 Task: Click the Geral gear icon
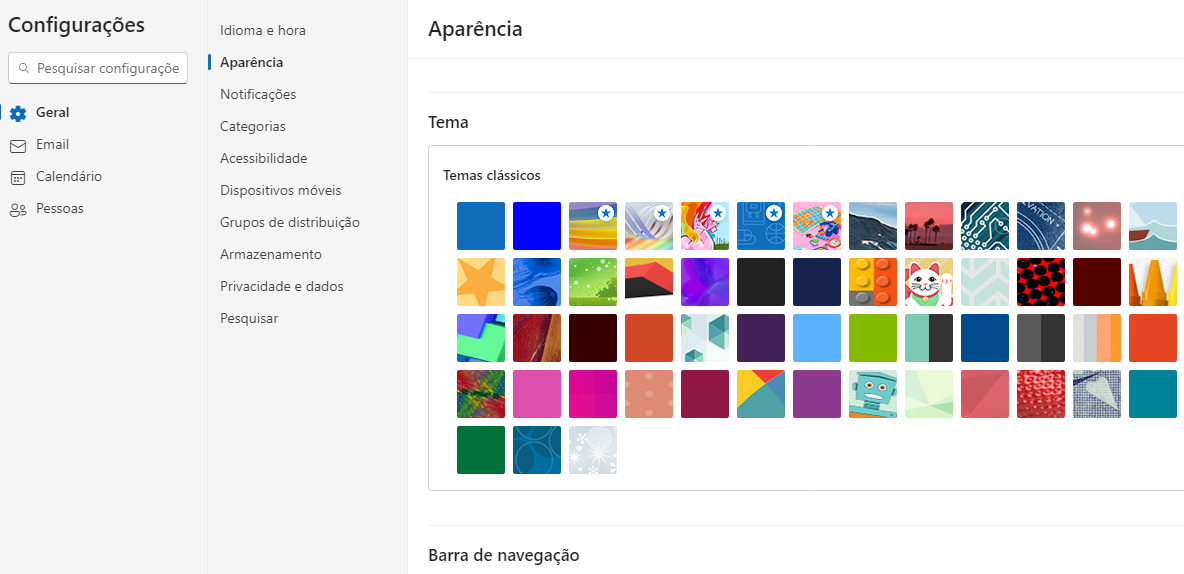(x=17, y=113)
